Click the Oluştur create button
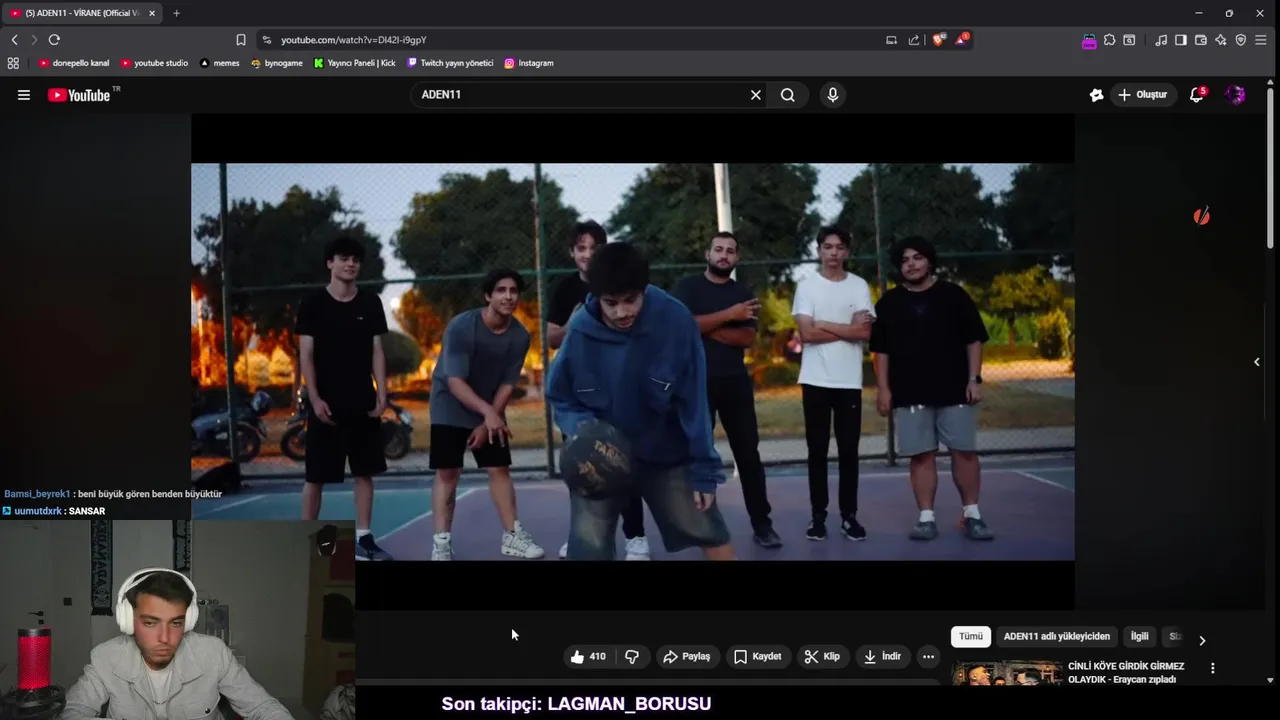 pyautogui.click(x=1142, y=95)
